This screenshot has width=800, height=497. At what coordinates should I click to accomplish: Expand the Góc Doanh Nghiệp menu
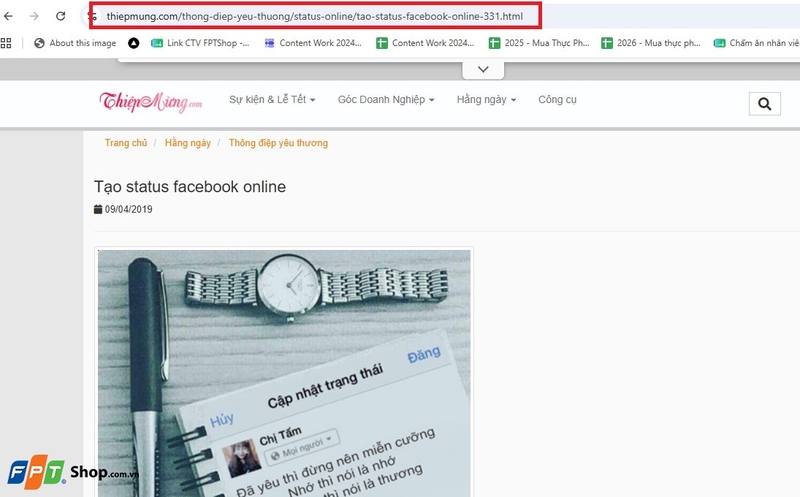click(x=386, y=100)
